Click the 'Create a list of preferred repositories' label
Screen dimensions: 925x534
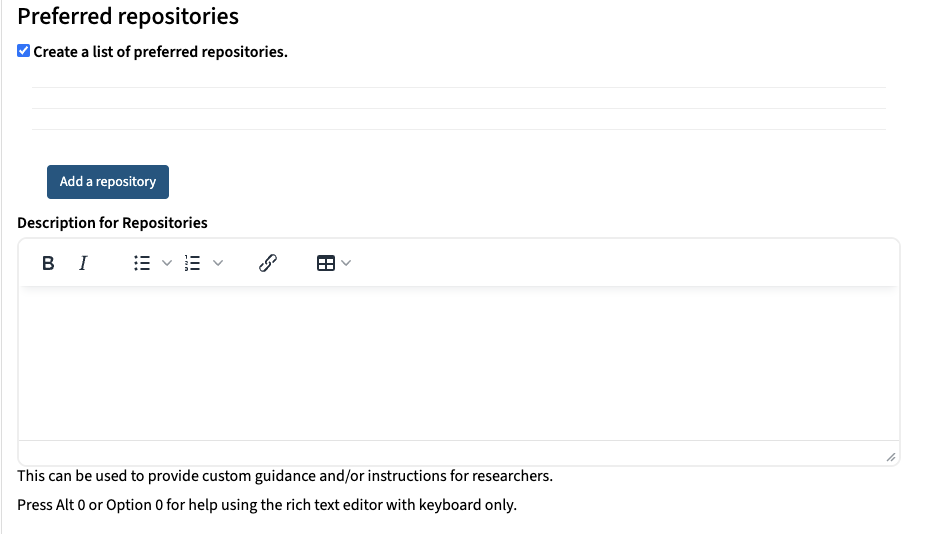click(x=160, y=52)
